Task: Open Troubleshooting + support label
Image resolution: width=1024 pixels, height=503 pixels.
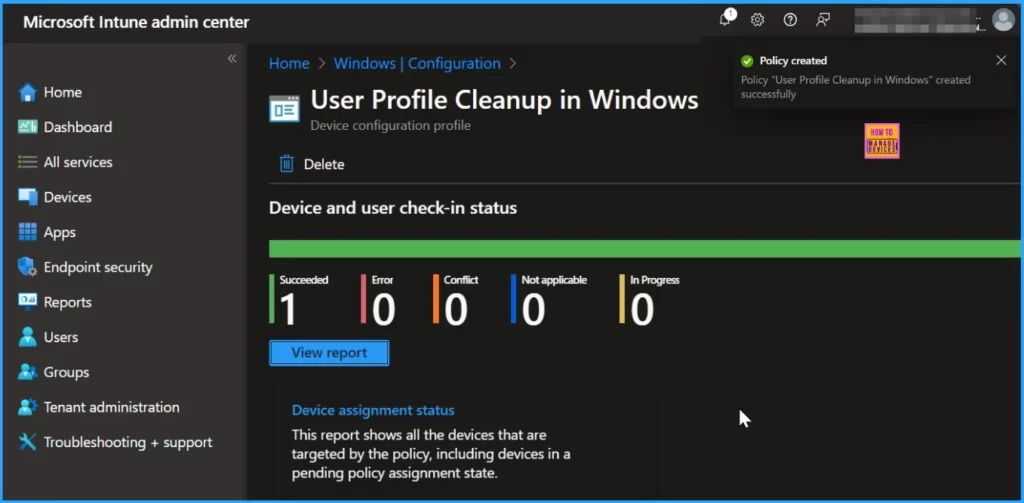Action: point(128,442)
